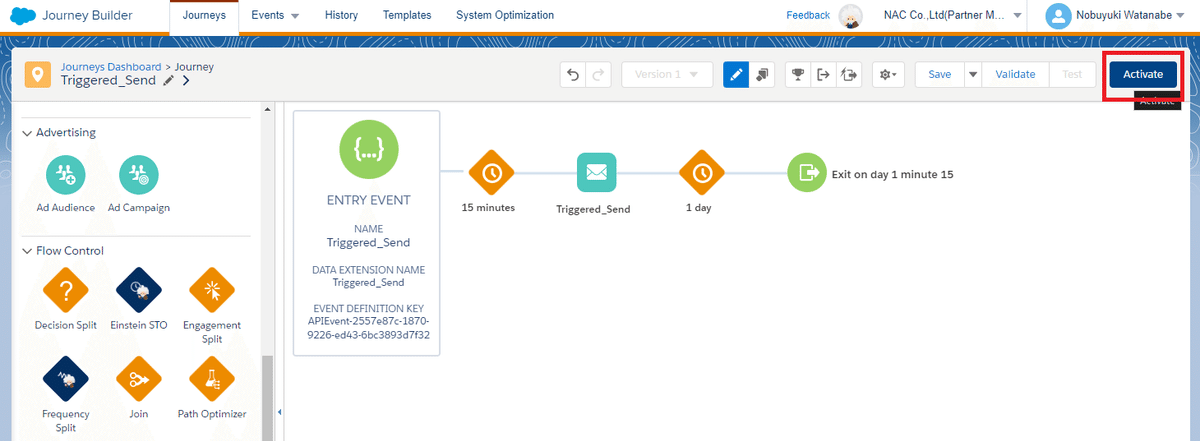Click the entry event green API icon
This screenshot has width=1200, height=441.
pyautogui.click(x=367, y=148)
